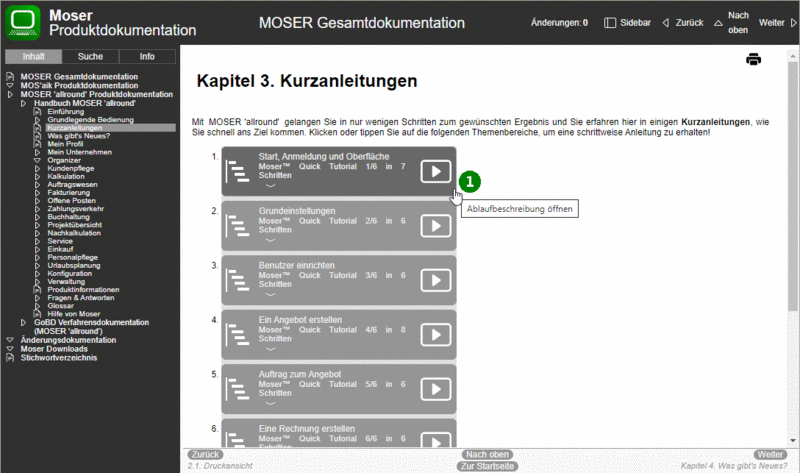
Task: Select Grundlegende Bedienung in tree
Action: 90,119
